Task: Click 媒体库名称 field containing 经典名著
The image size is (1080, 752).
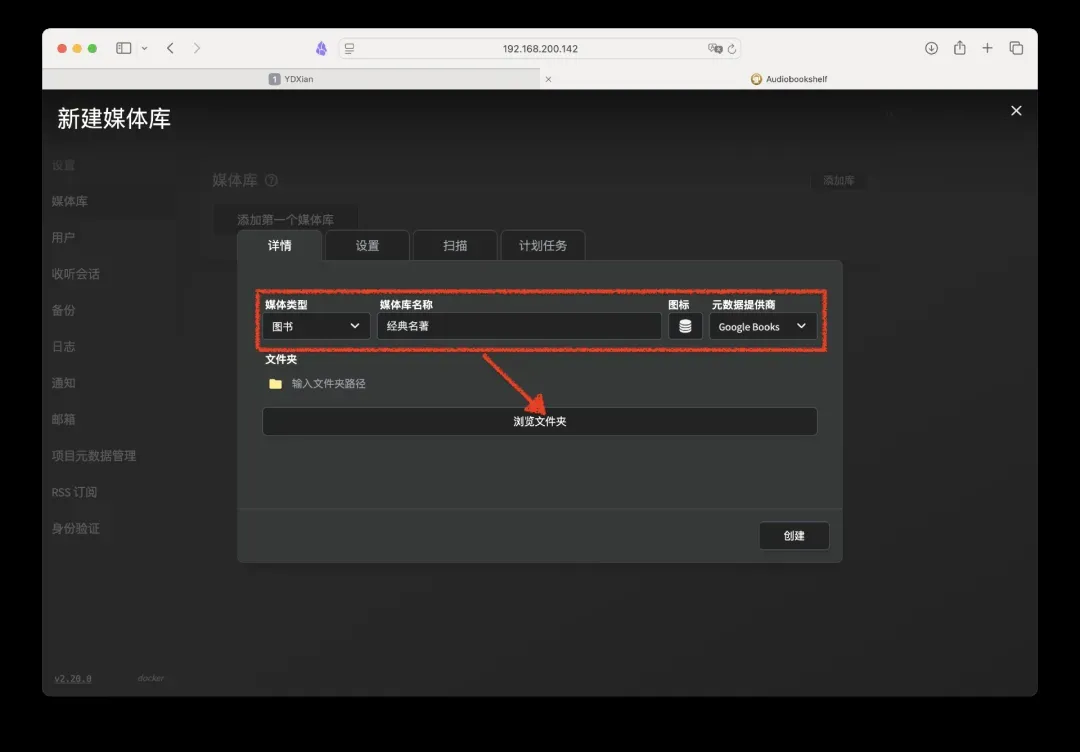Action: pos(518,326)
